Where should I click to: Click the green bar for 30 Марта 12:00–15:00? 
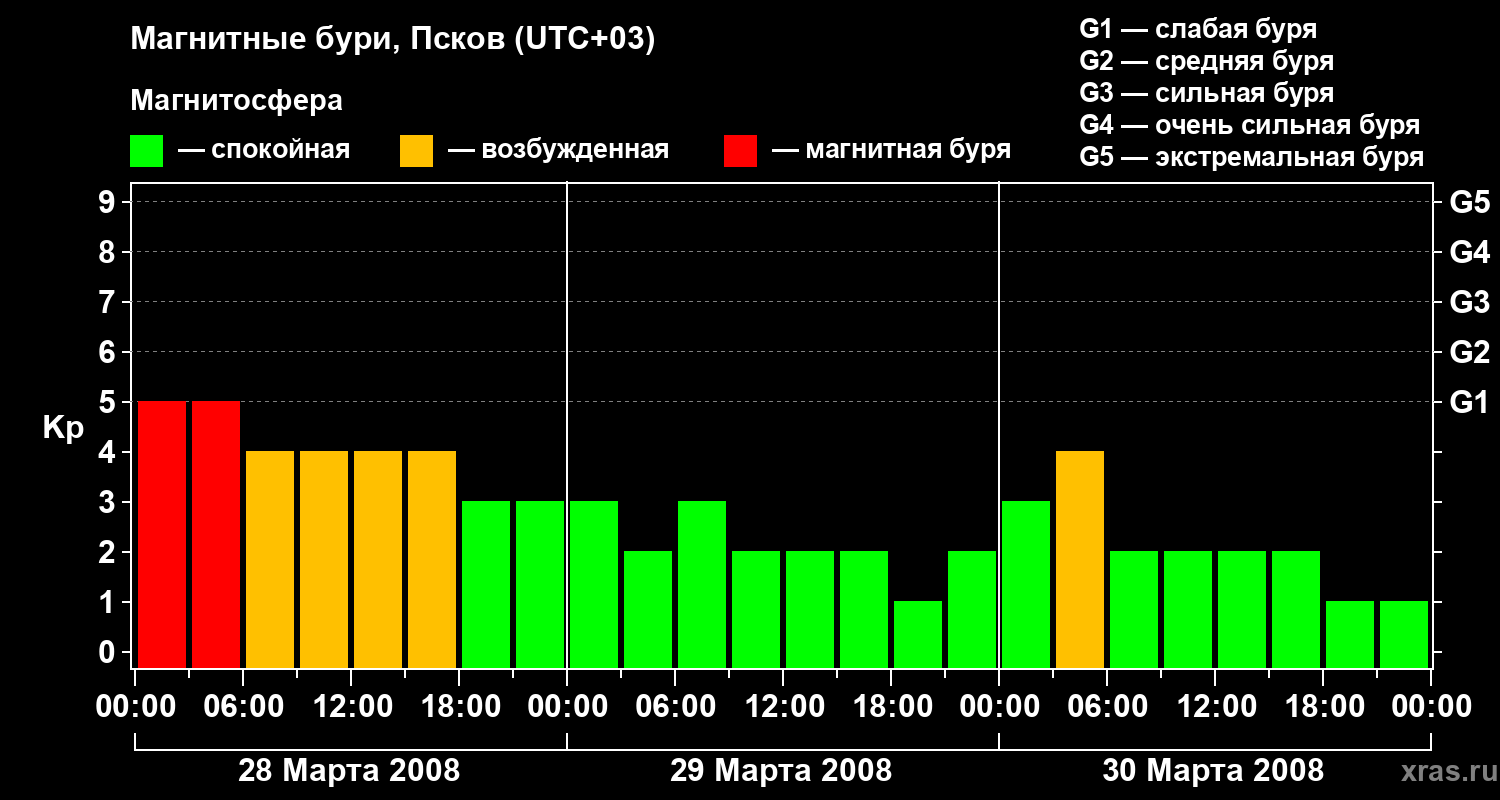pos(1242,609)
